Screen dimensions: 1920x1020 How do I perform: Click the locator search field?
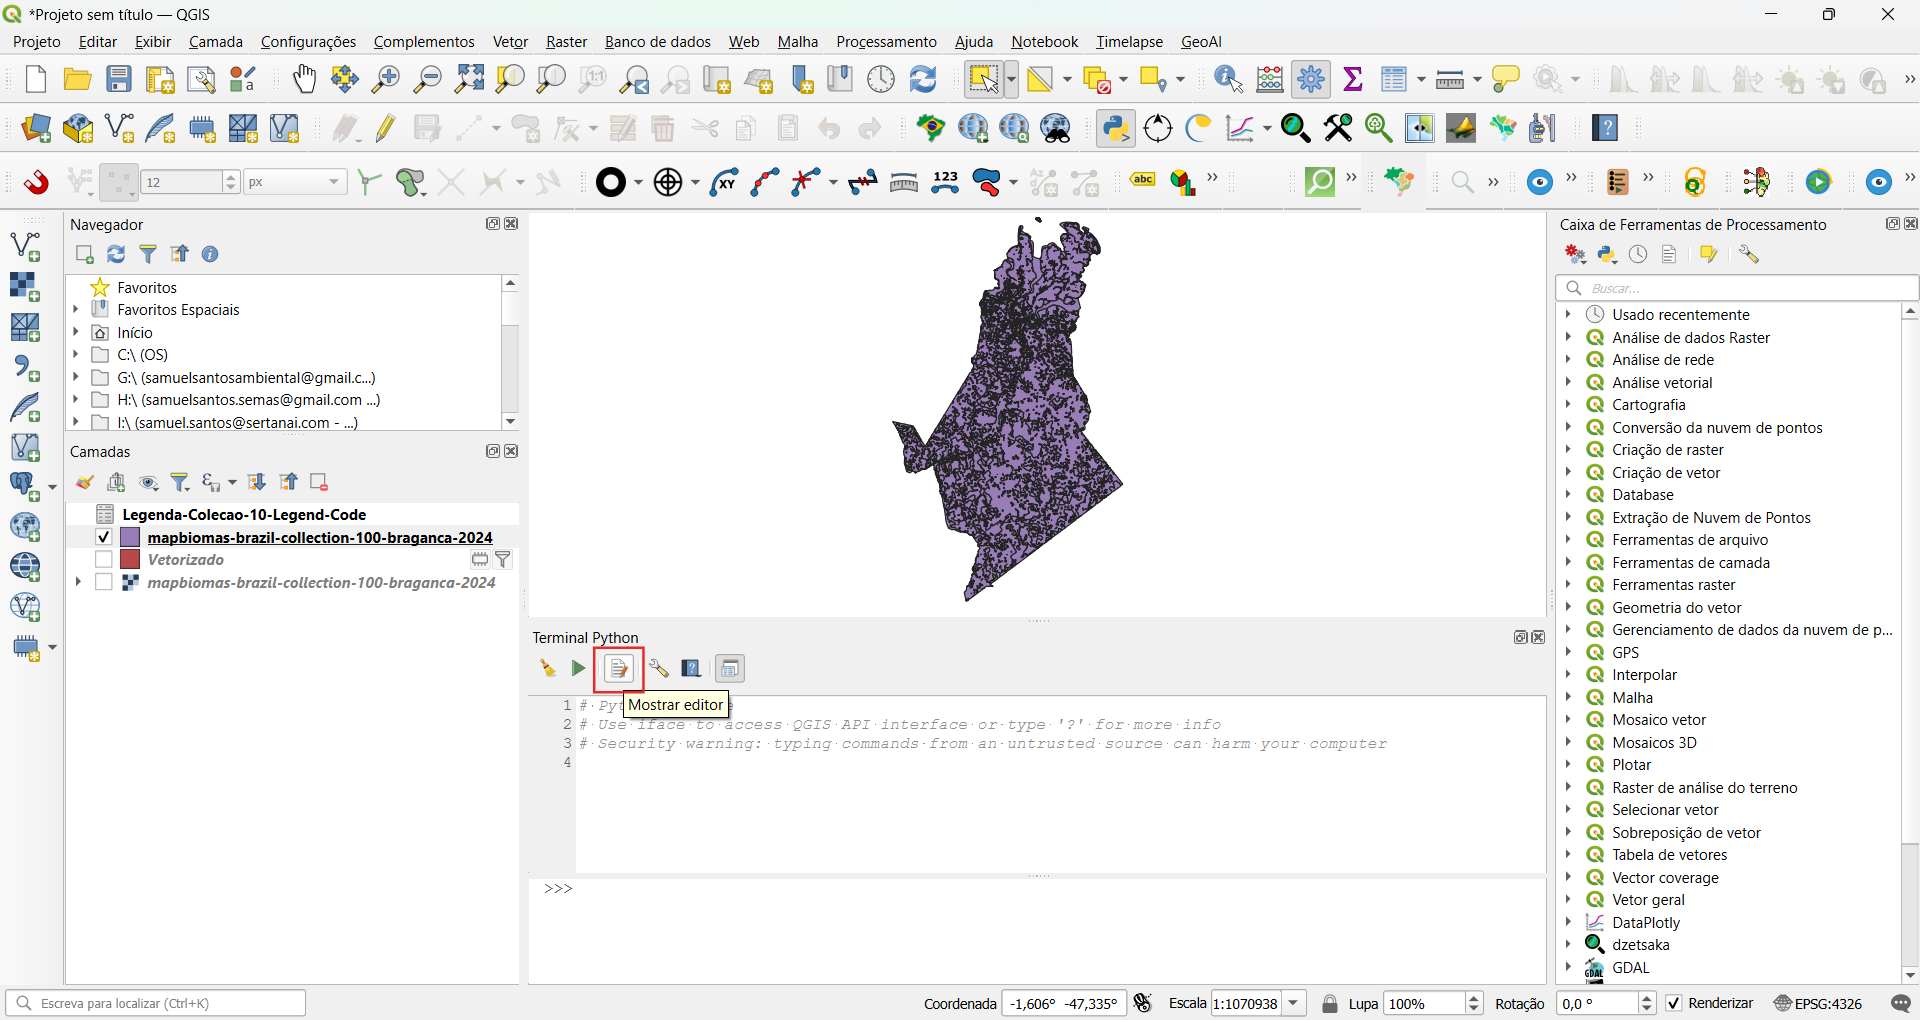tap(157, 1003)
